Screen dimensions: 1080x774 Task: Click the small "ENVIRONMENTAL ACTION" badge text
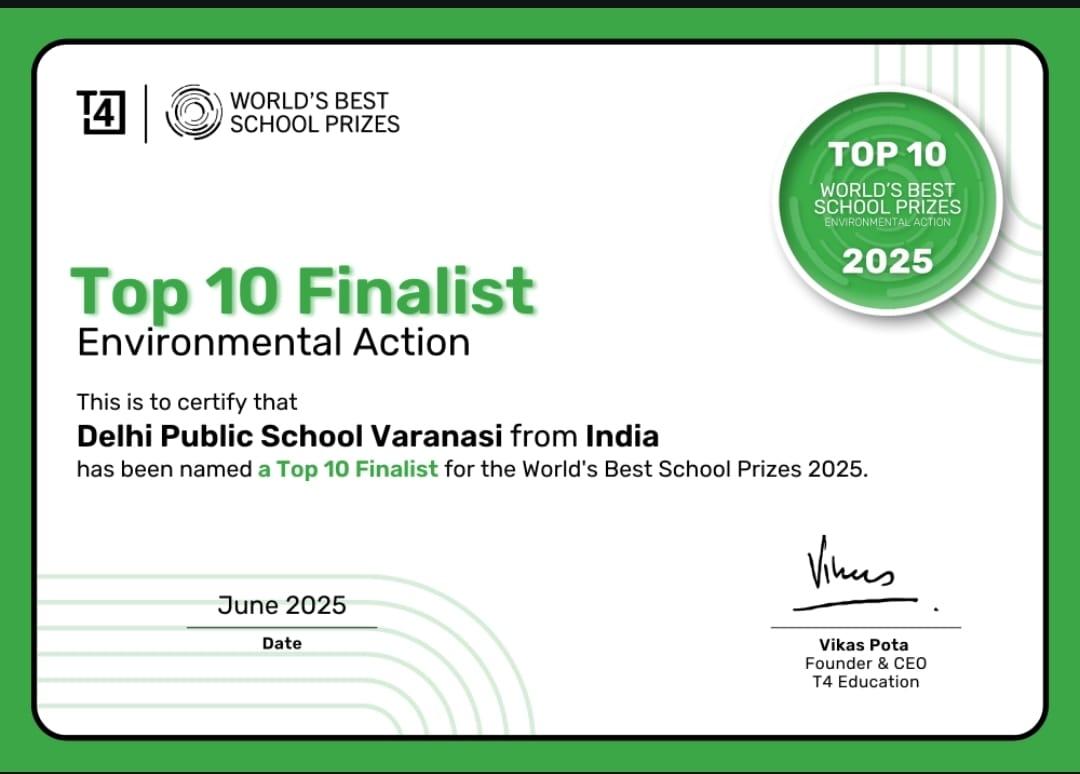click(887, 222)
